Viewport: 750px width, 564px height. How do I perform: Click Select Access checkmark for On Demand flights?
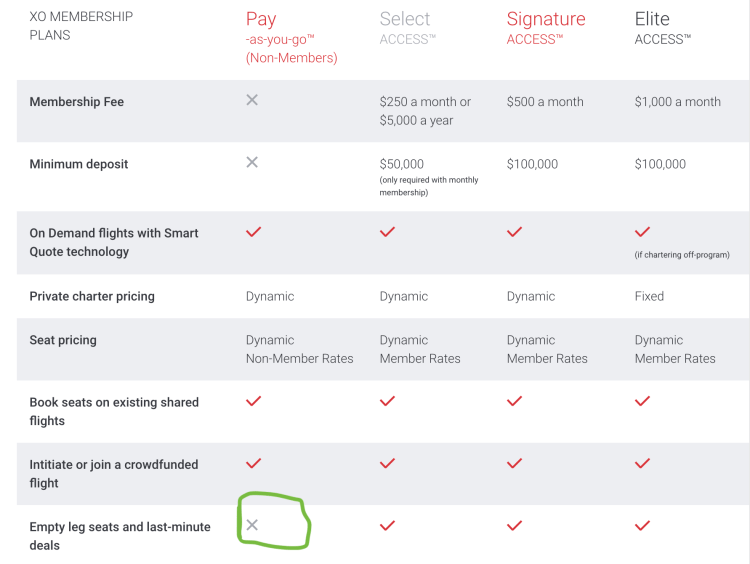pyautogui.click(x=387, y=232)
